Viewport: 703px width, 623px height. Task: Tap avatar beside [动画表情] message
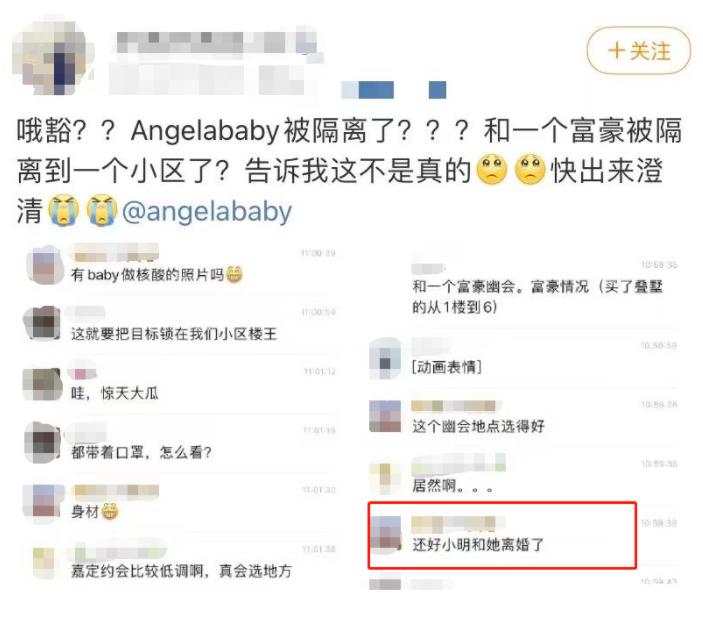tap(385, 359)
